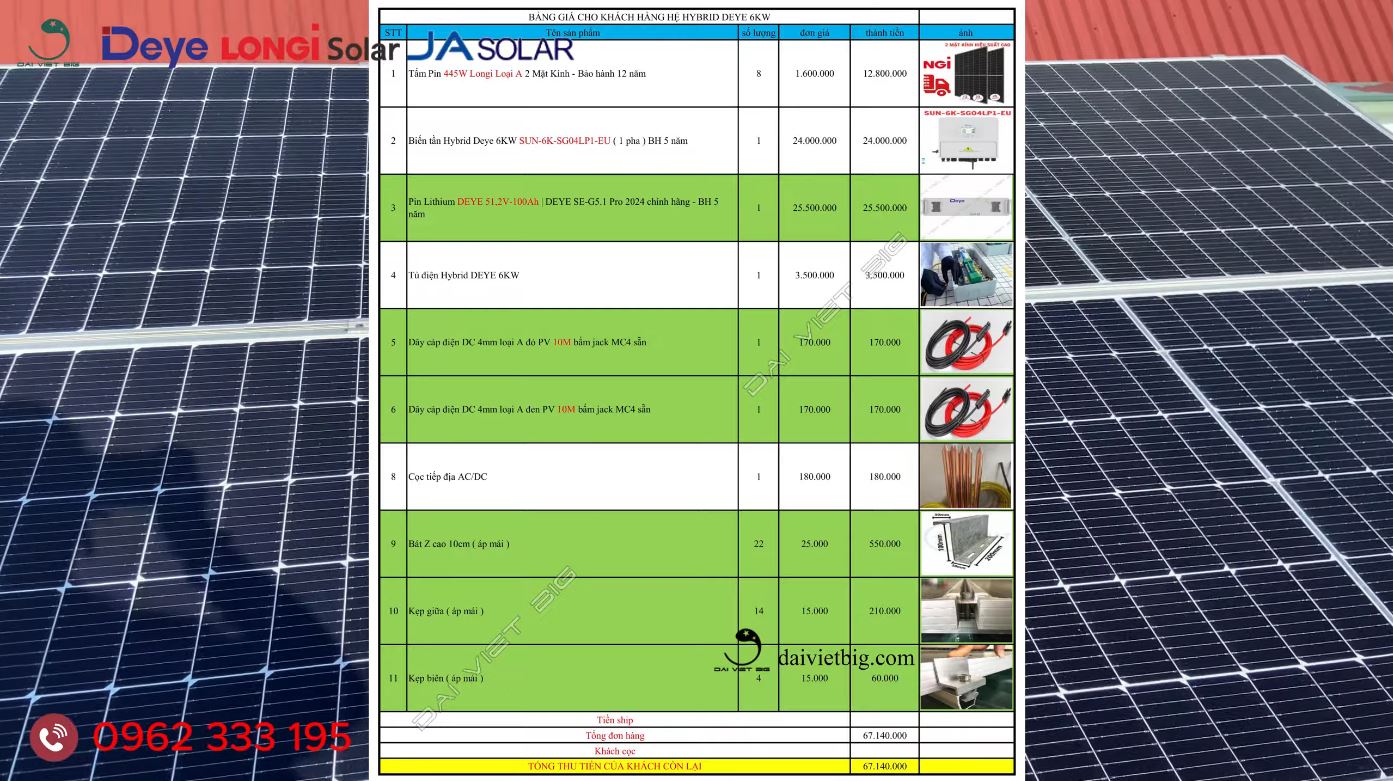
Task: Select the "Tiền ship" label
Action: (x=615, y=720)
